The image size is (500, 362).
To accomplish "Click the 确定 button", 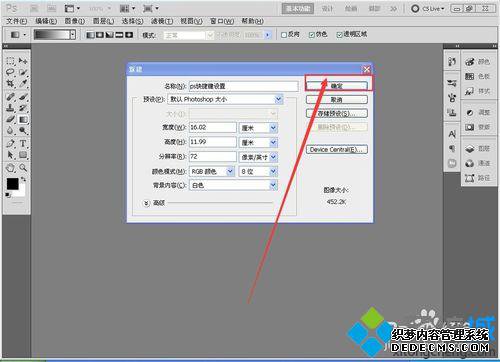I will click(337, 86).
